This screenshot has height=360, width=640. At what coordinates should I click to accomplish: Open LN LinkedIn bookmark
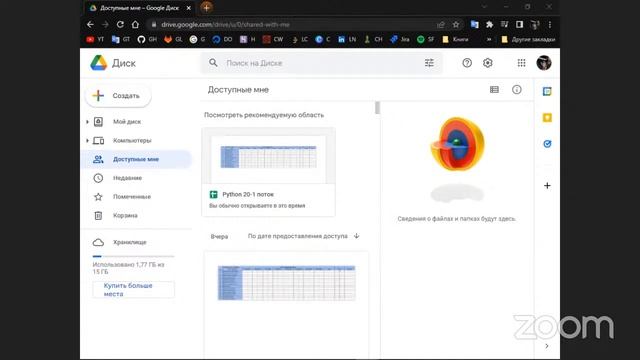click(347, 39)
